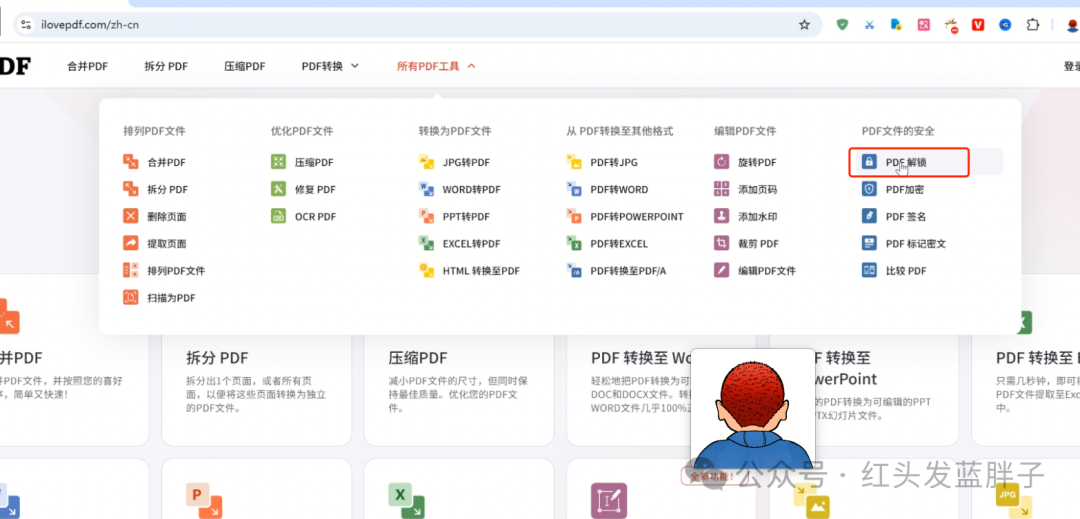Viewport: 1080px width, 519px height.
Task: Select 拆分 PDF in top navigation
Action: point(166,66)
